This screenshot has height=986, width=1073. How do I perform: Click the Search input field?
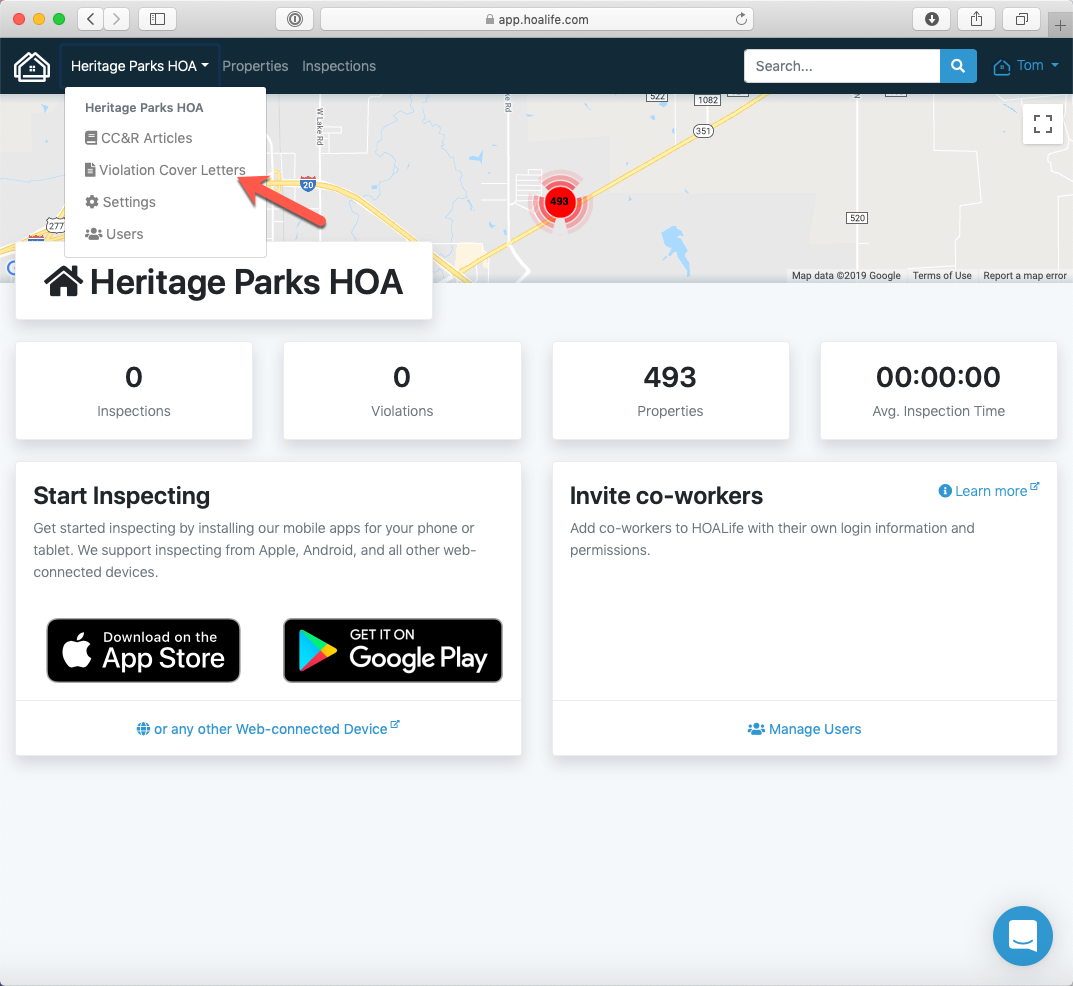(x=842, y=66)
